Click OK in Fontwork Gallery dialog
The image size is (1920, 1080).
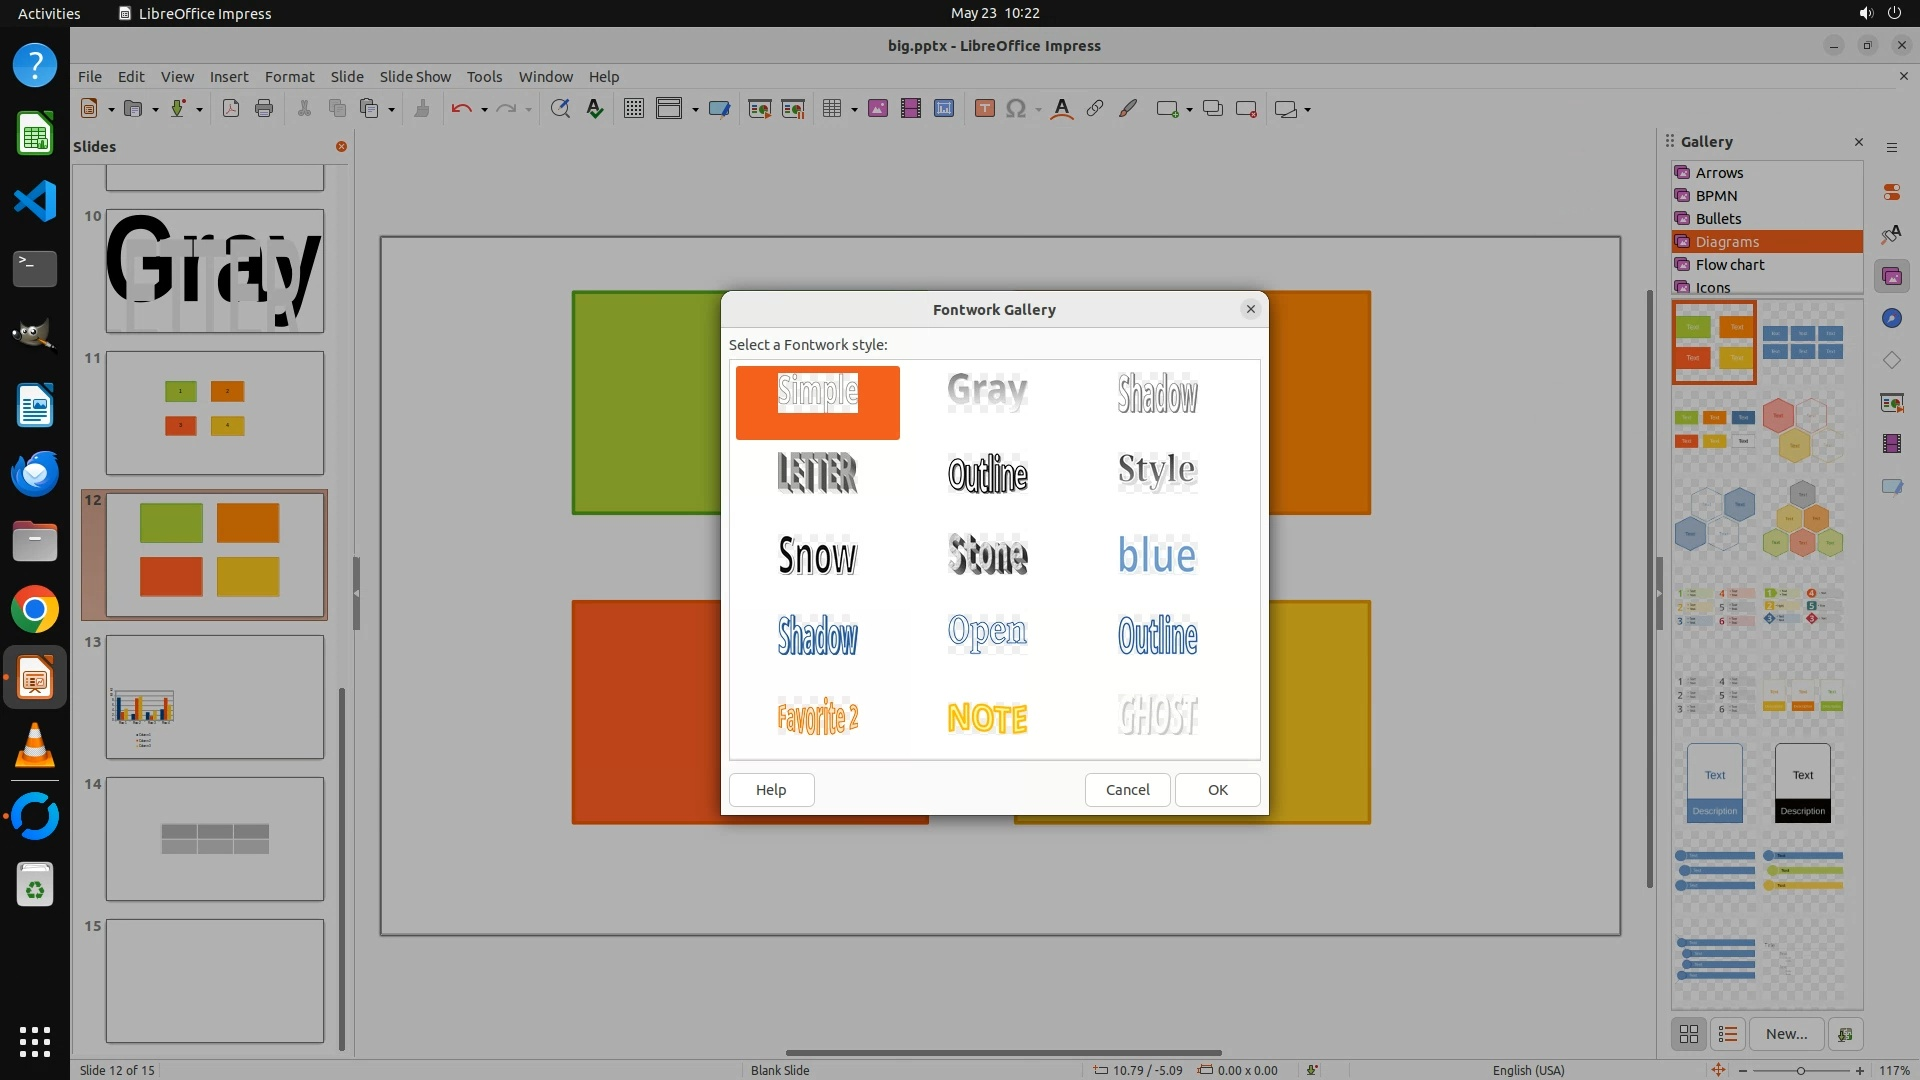point(1217,789)
